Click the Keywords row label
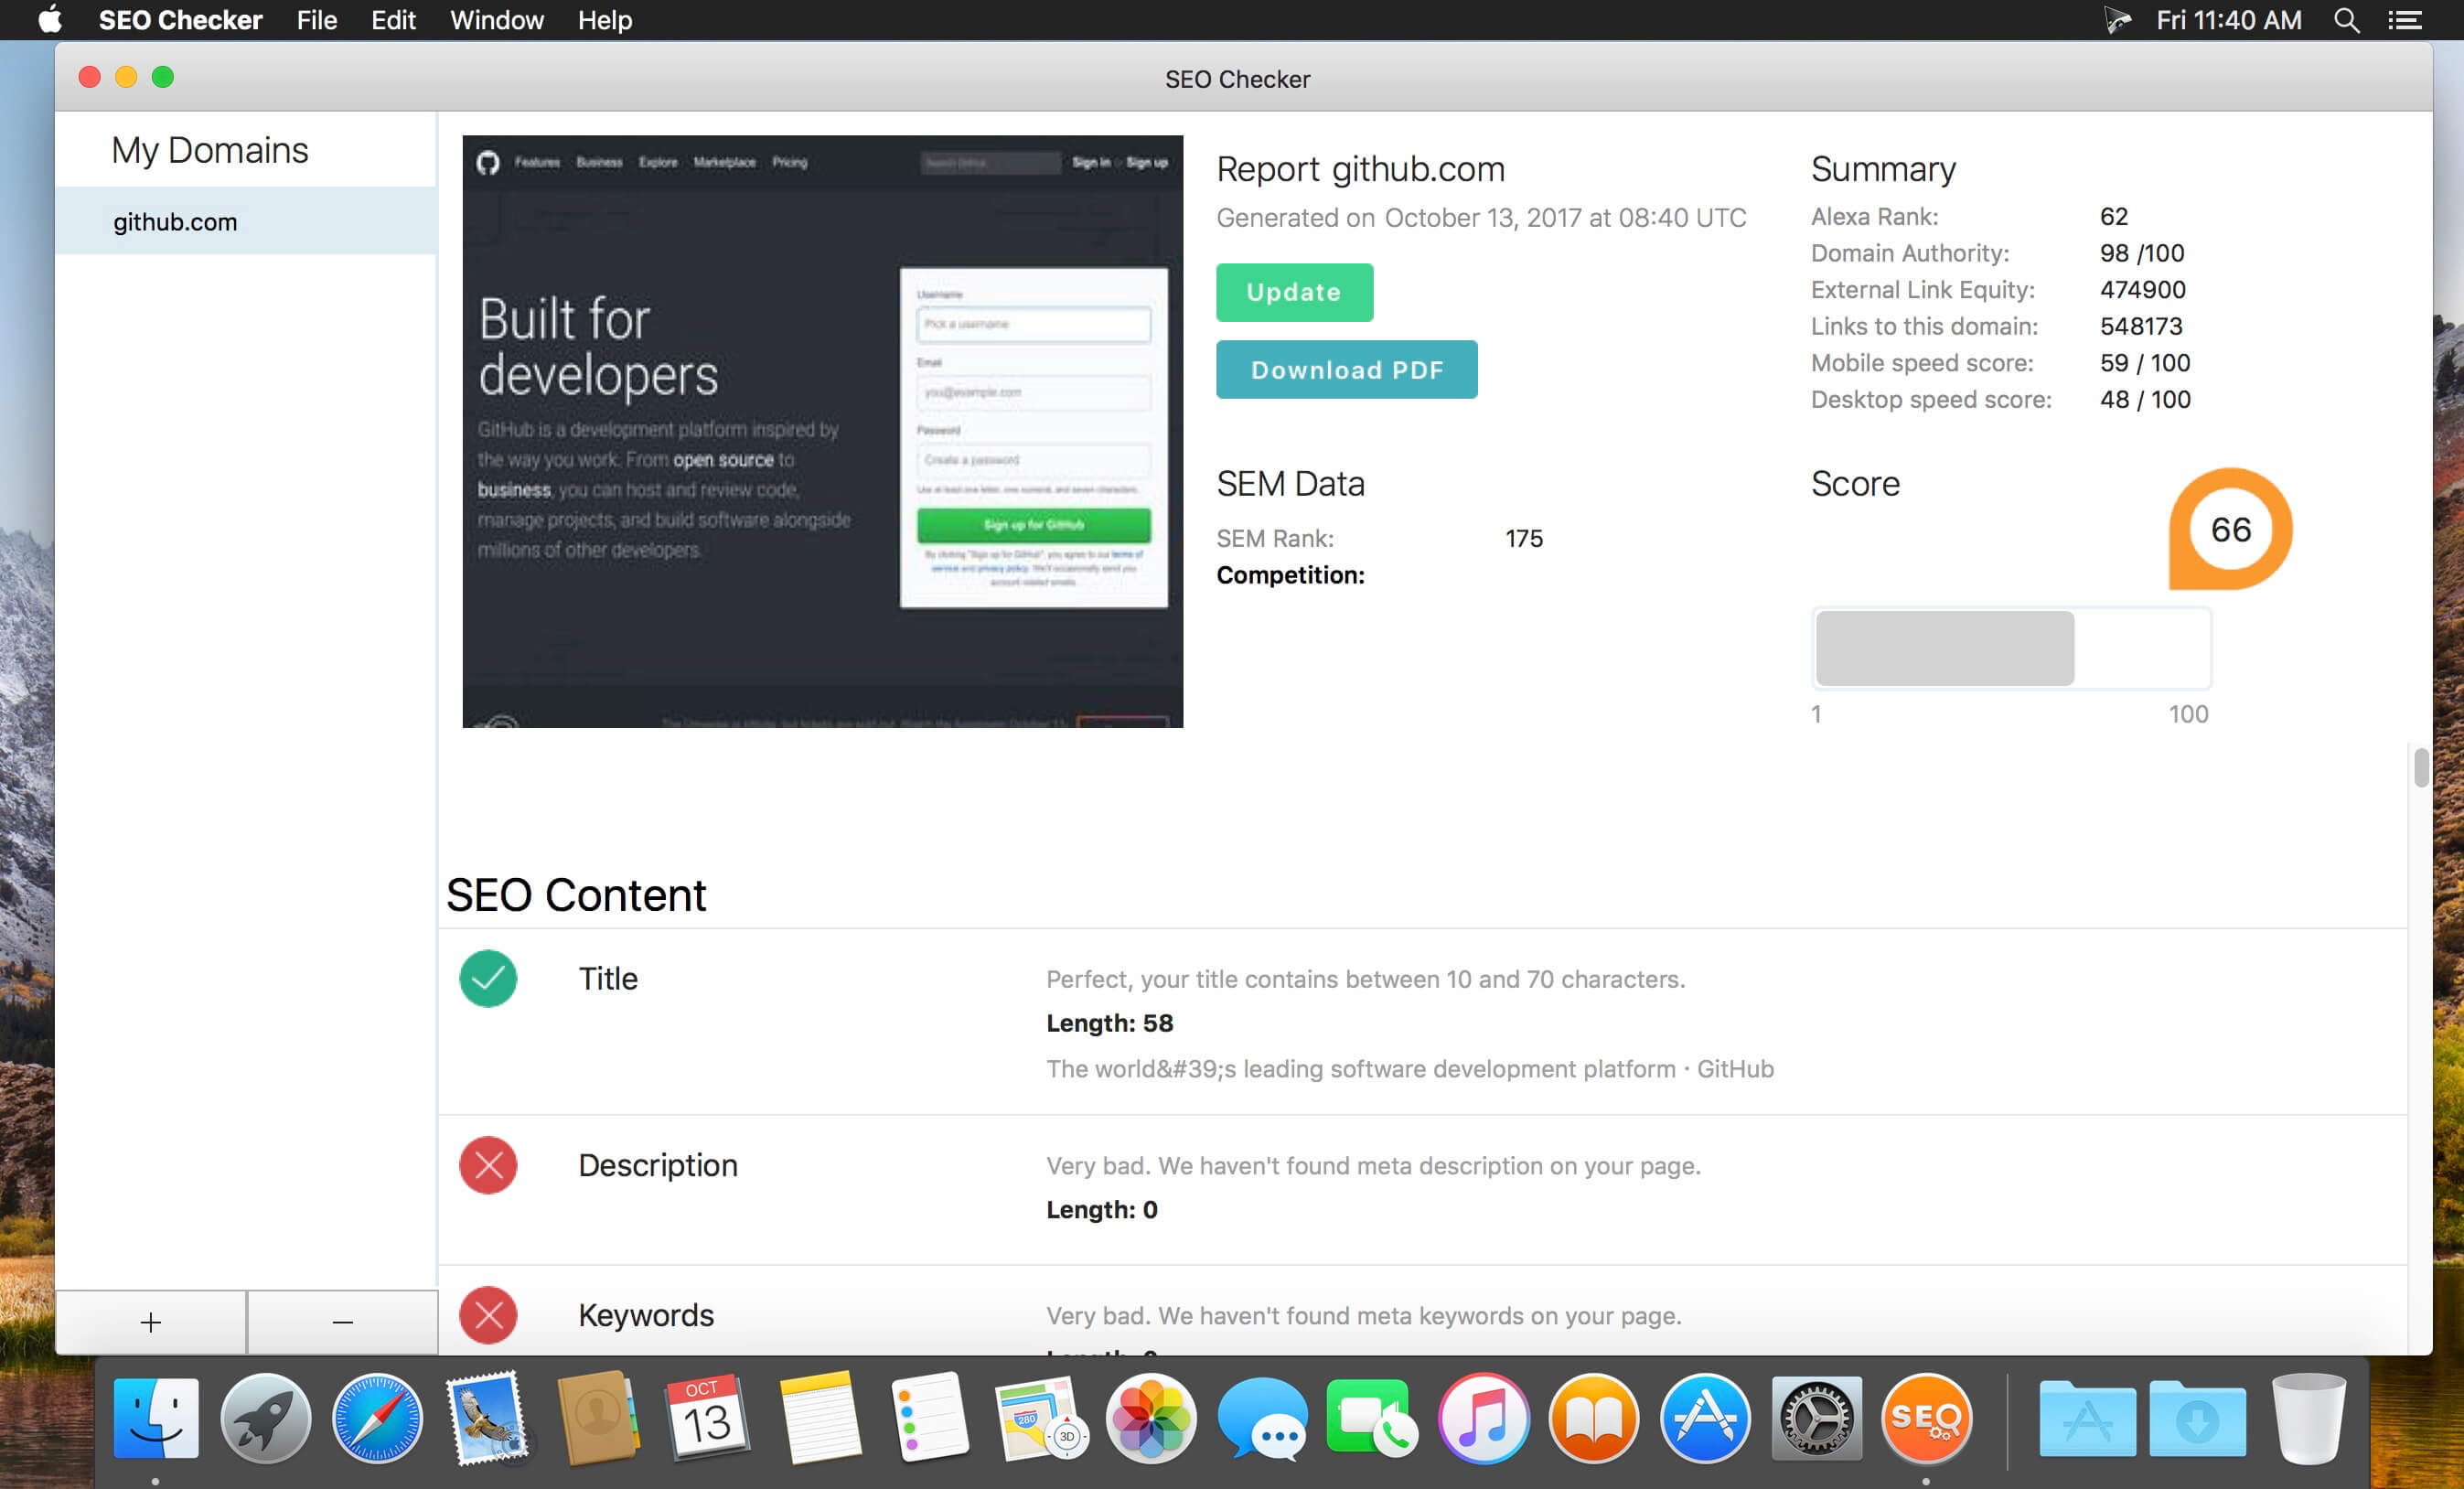 [646, 1315]
